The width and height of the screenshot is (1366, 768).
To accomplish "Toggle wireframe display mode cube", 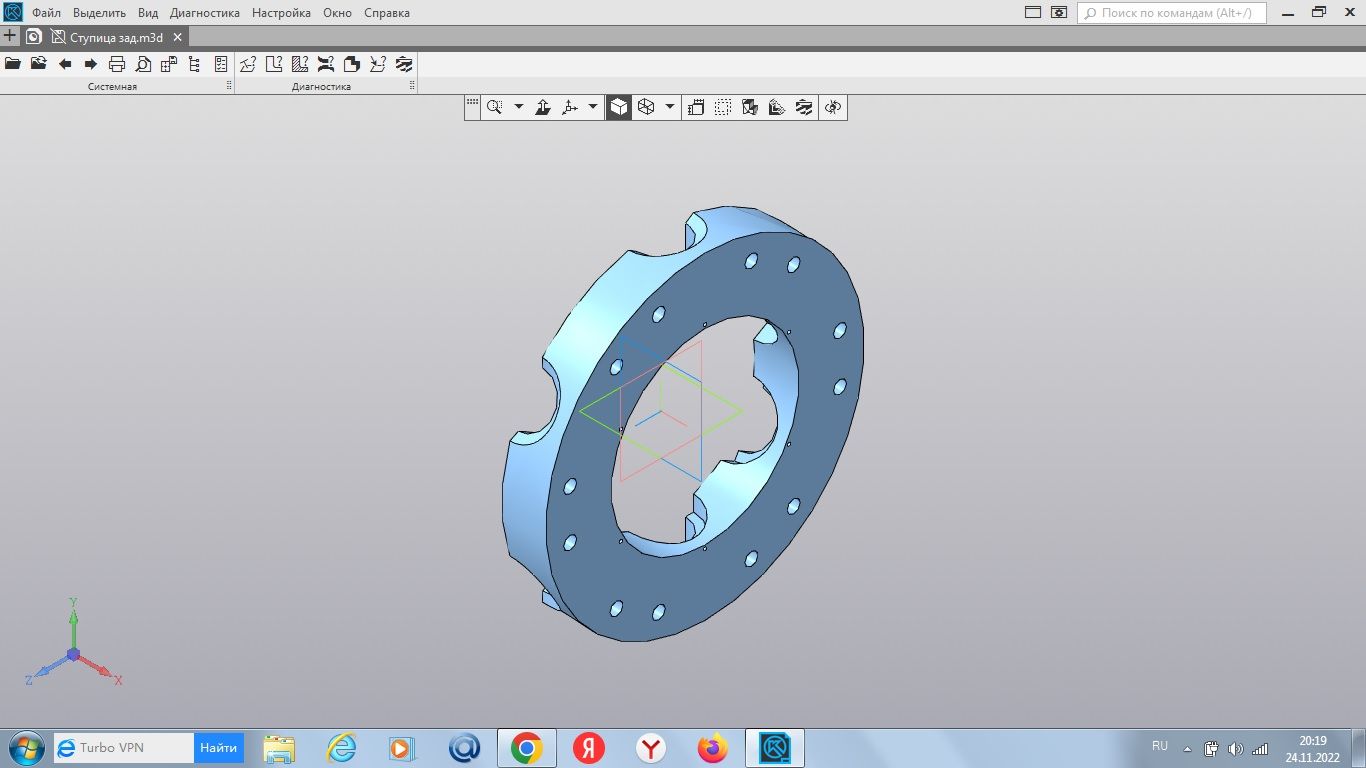I will click(x=646, y=107).
